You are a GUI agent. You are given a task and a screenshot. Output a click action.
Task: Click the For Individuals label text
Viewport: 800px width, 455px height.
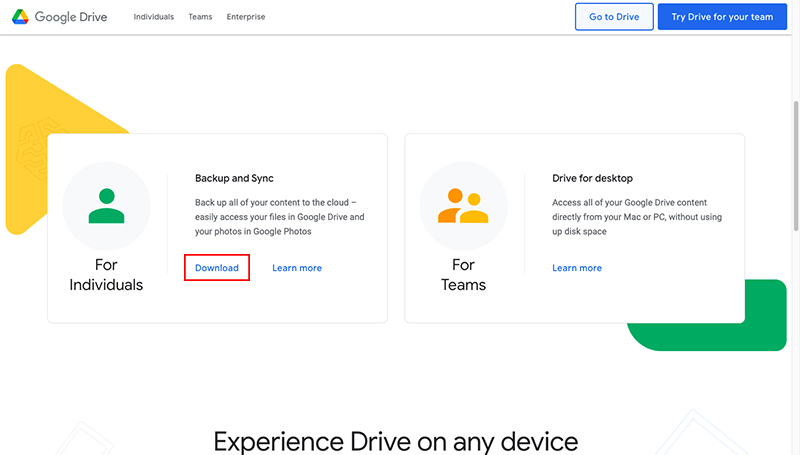click(x=106, y=275)
